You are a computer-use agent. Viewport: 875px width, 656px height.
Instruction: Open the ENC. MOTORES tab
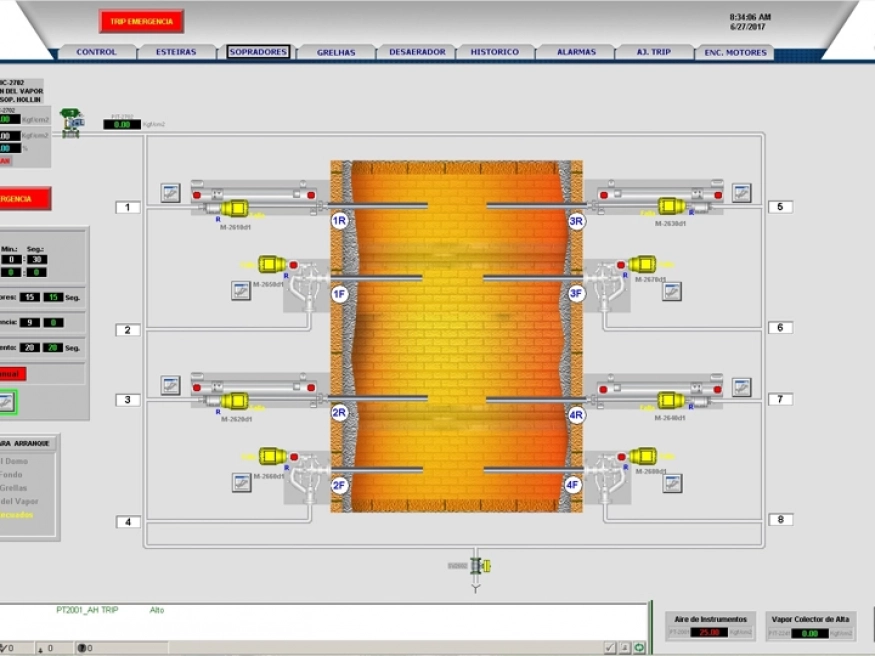734,52
